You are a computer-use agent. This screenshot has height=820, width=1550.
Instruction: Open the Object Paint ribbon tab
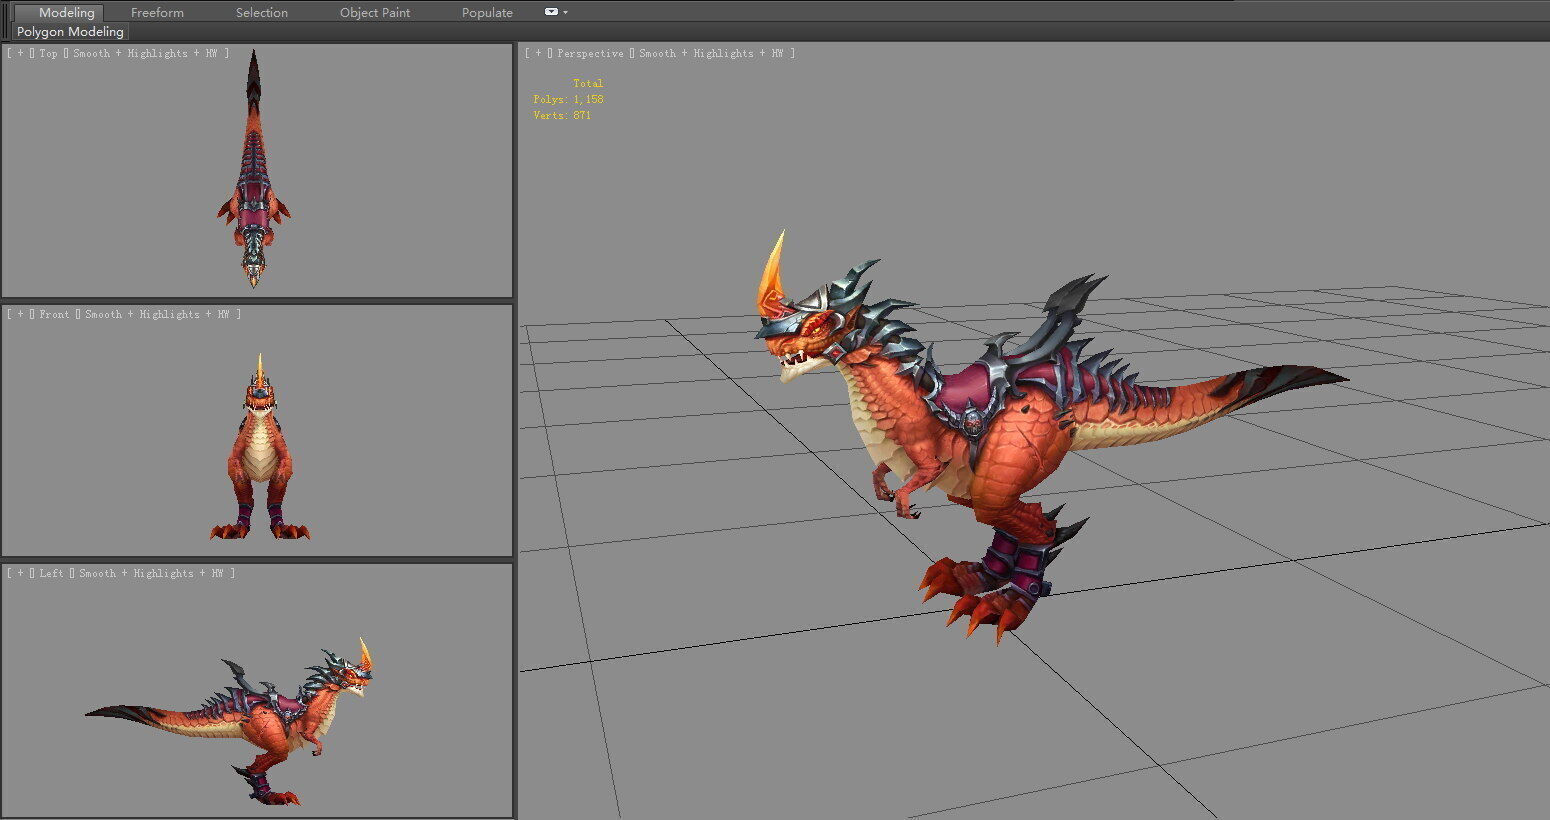(375, 12)
